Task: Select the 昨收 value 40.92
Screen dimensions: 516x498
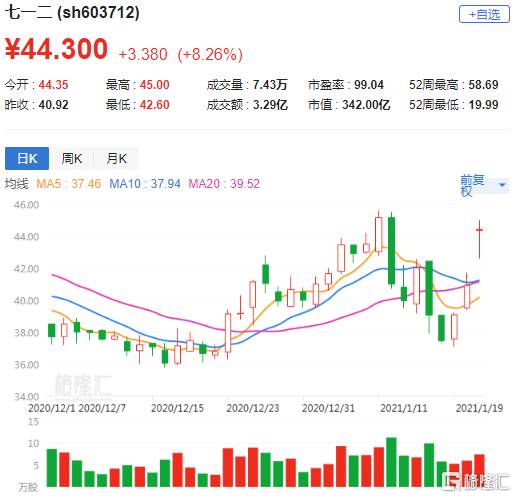Action: pyautogui.click(x=53, y=105)
